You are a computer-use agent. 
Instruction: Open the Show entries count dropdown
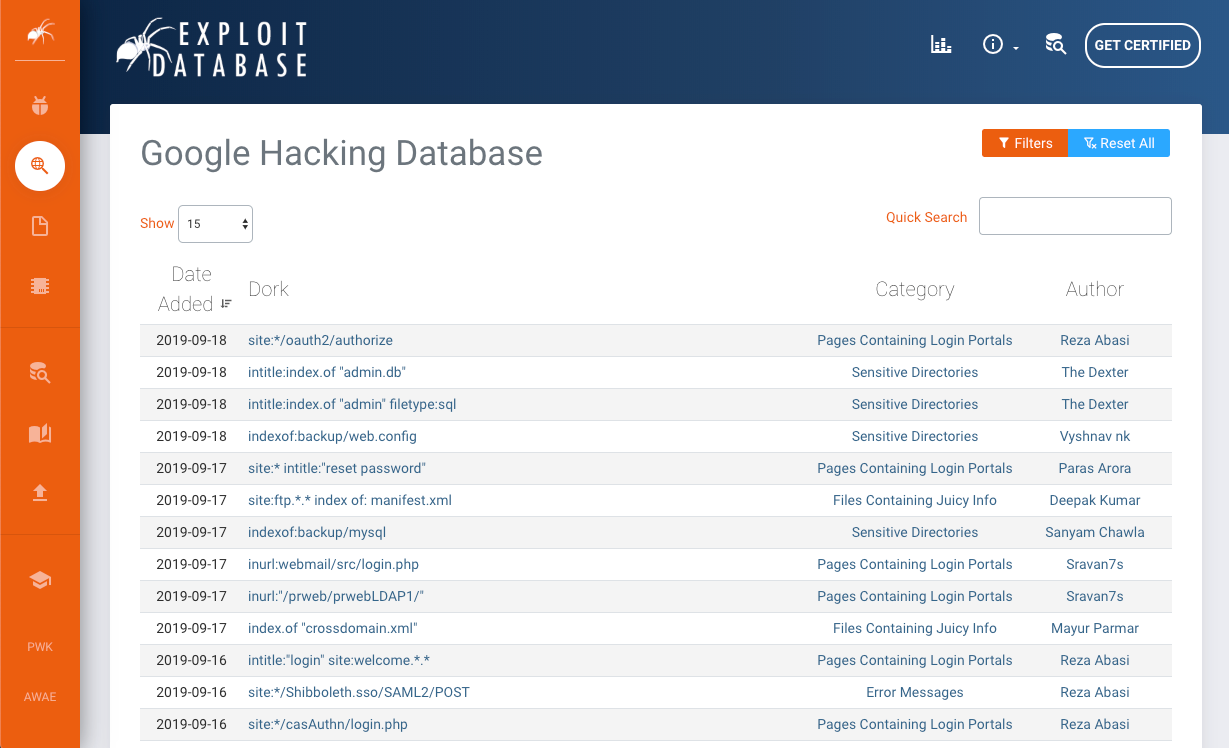click(215, 224)
